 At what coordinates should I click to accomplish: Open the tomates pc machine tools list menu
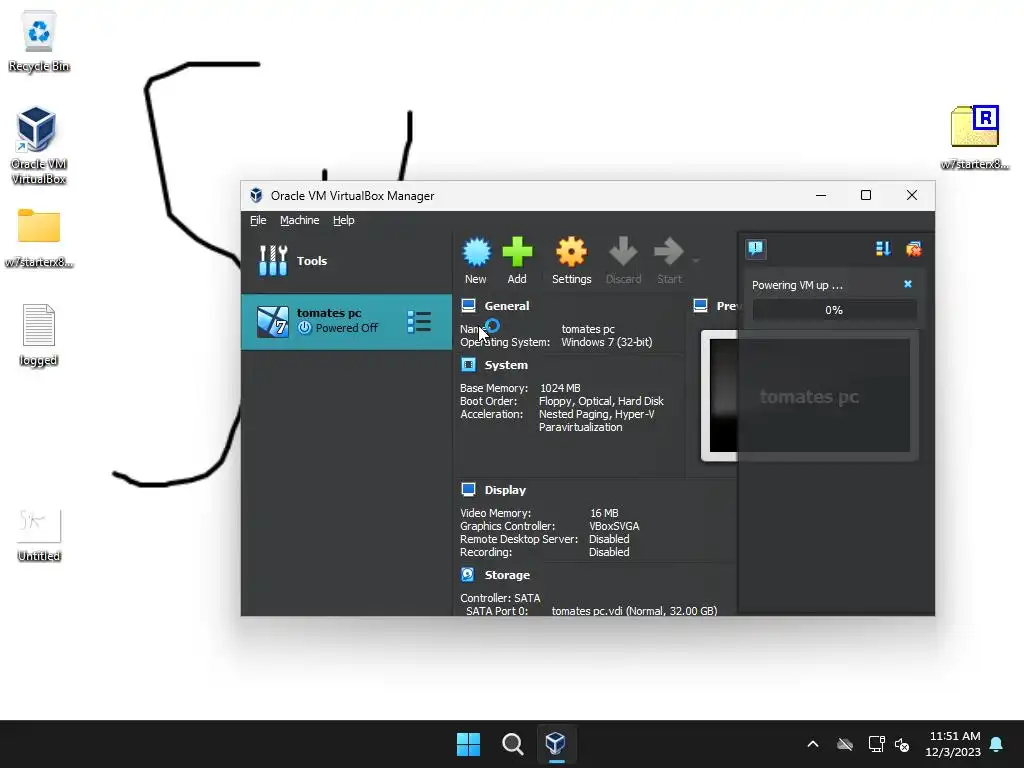pyautogui.click(x=419, y=322)
